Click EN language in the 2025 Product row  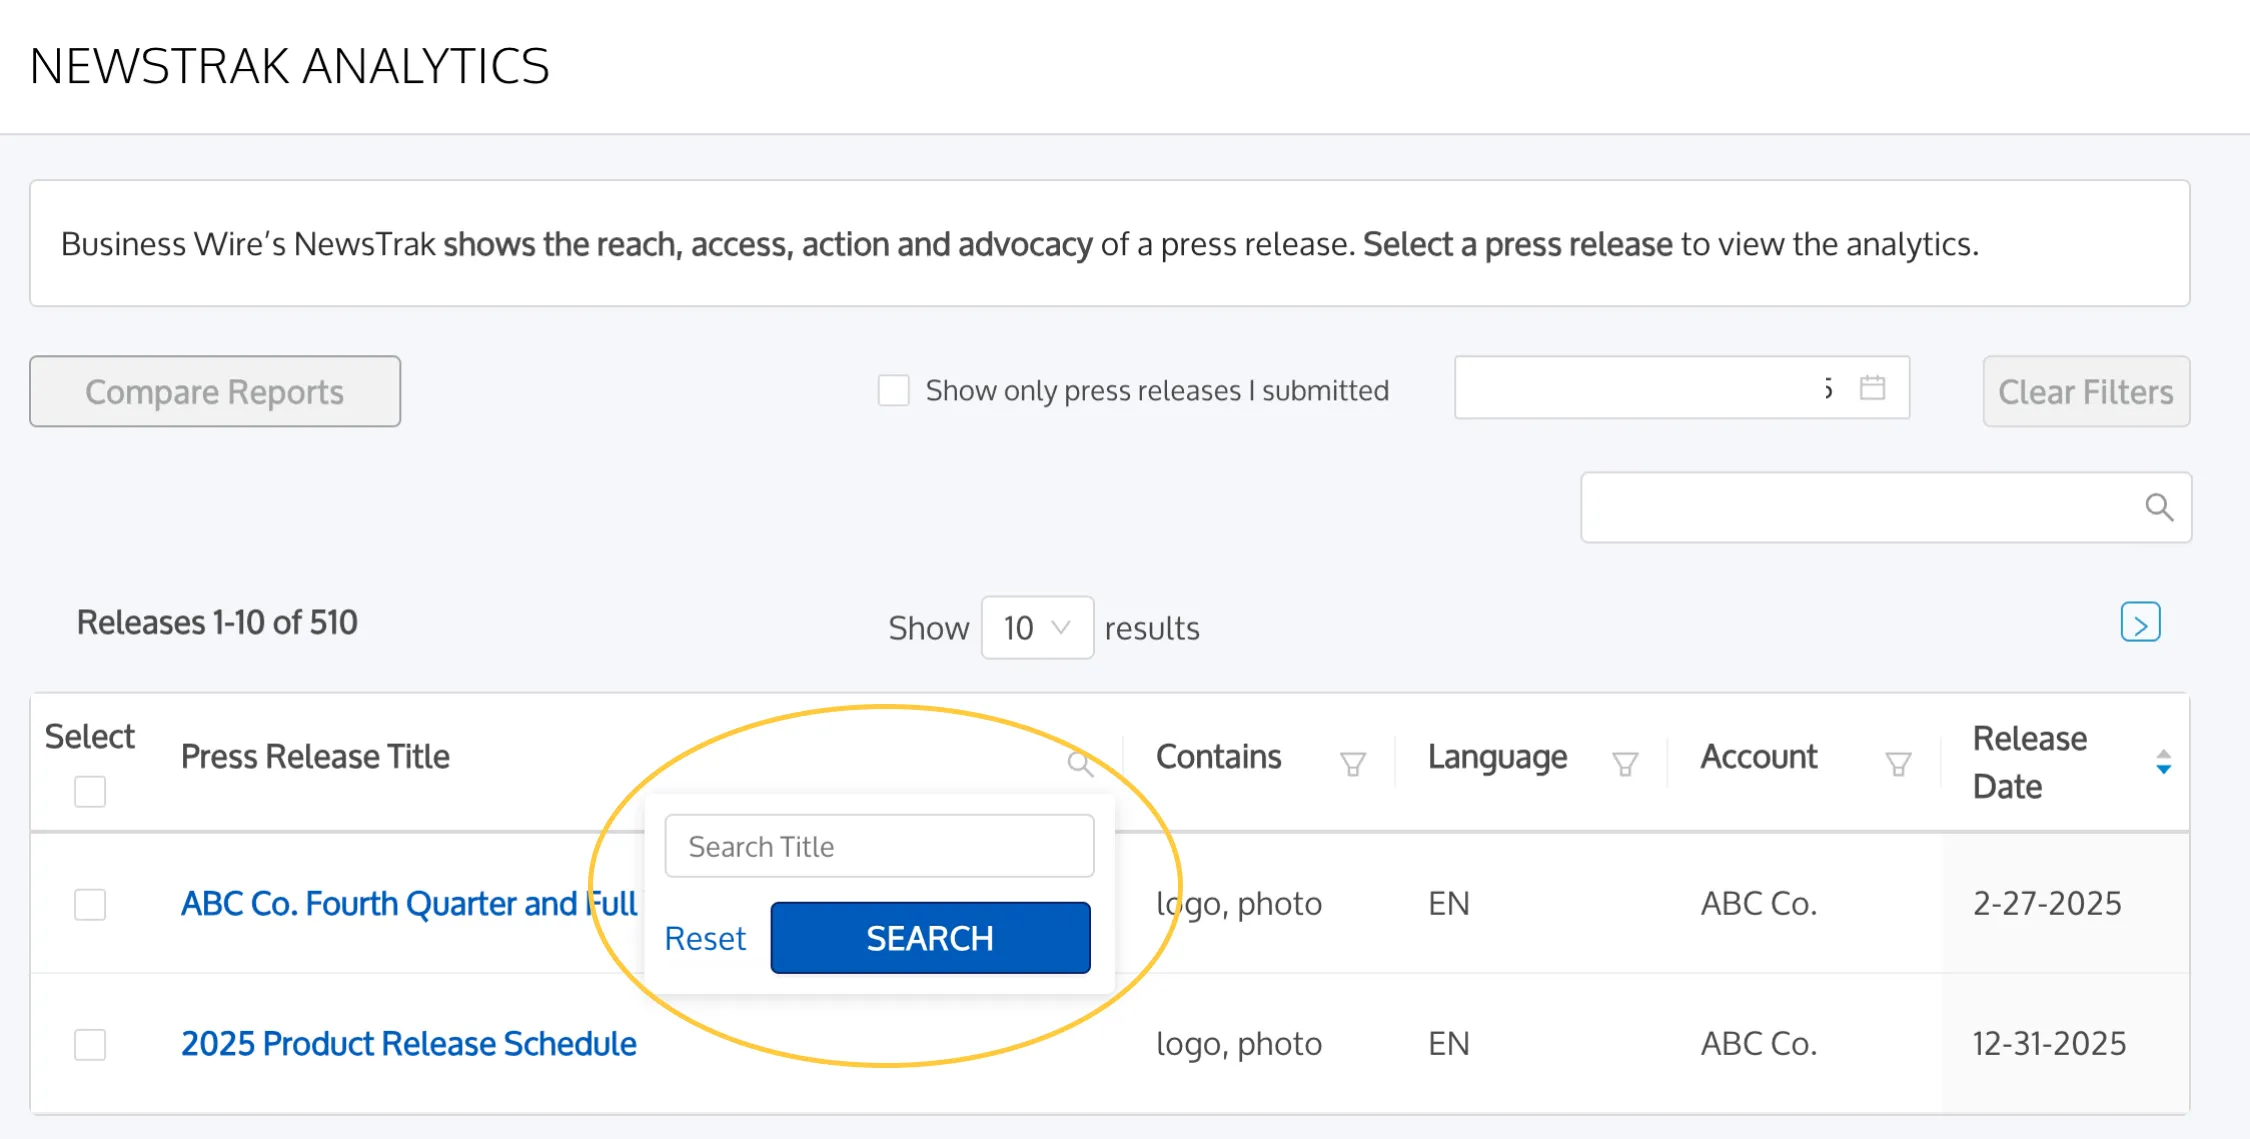coord(1449,1043)
